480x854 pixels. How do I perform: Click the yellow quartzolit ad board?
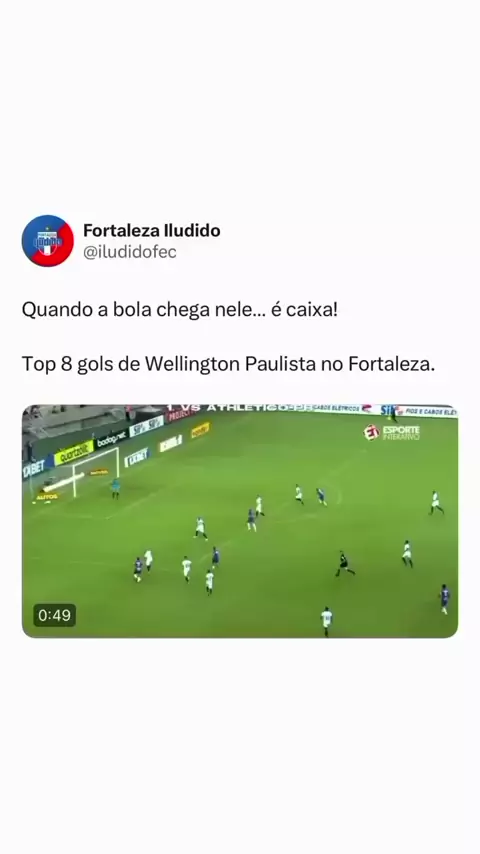pyautogui.click(x=74, y=453)
